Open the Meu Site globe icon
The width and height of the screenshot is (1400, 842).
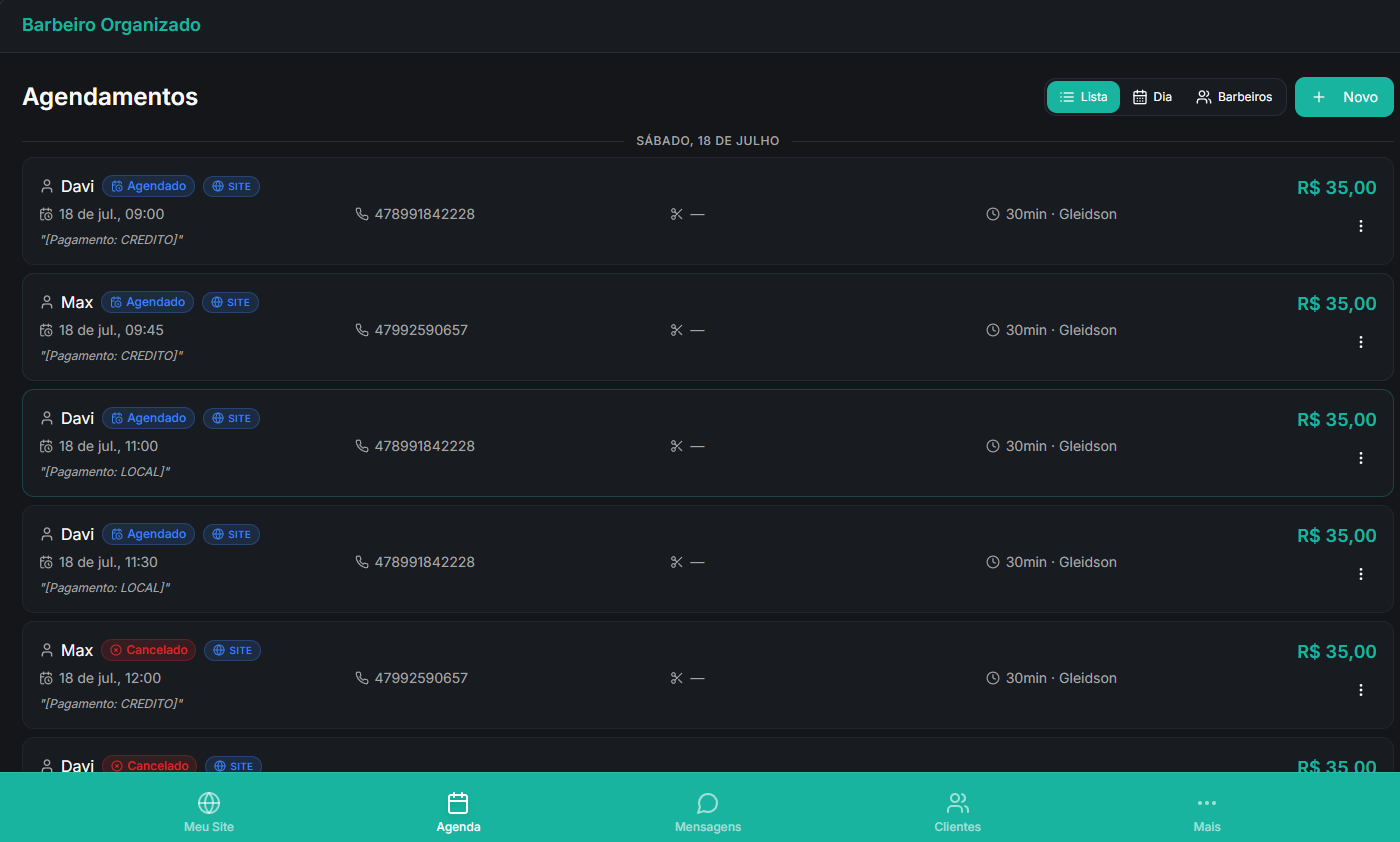(x=209, y=803)
